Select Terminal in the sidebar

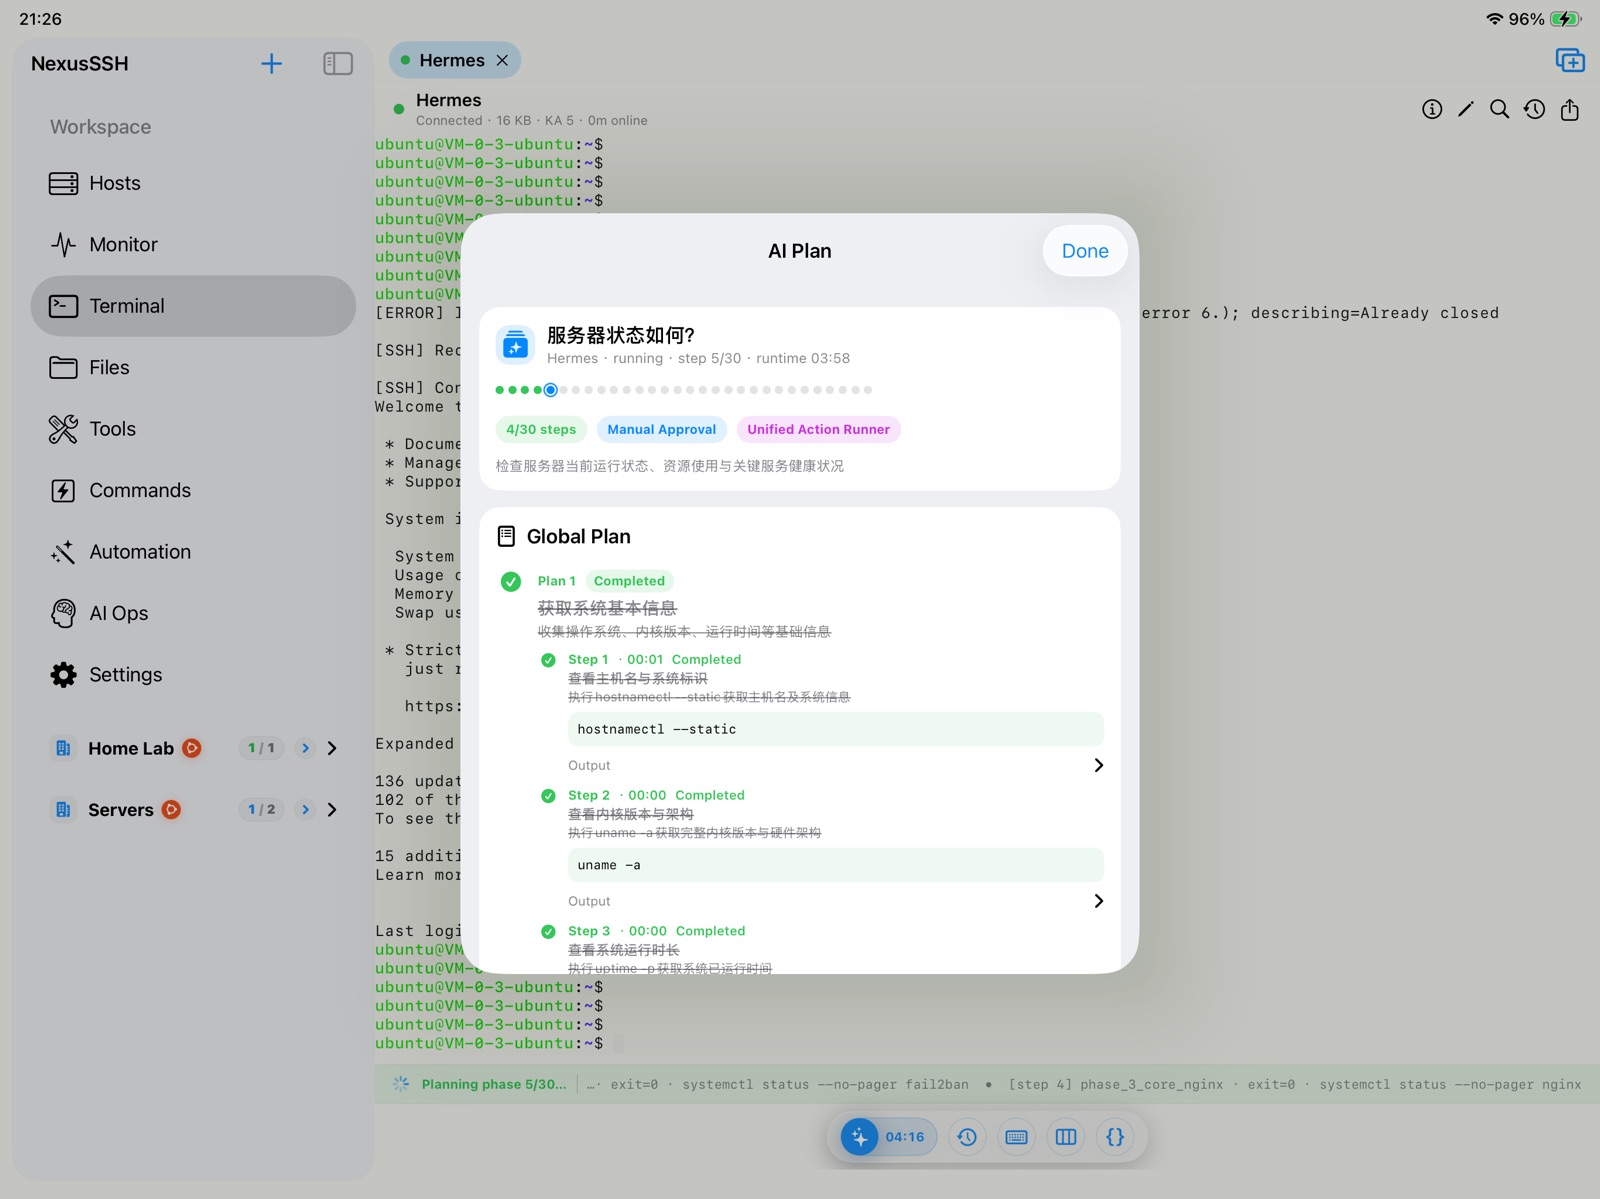pos(193,306)
